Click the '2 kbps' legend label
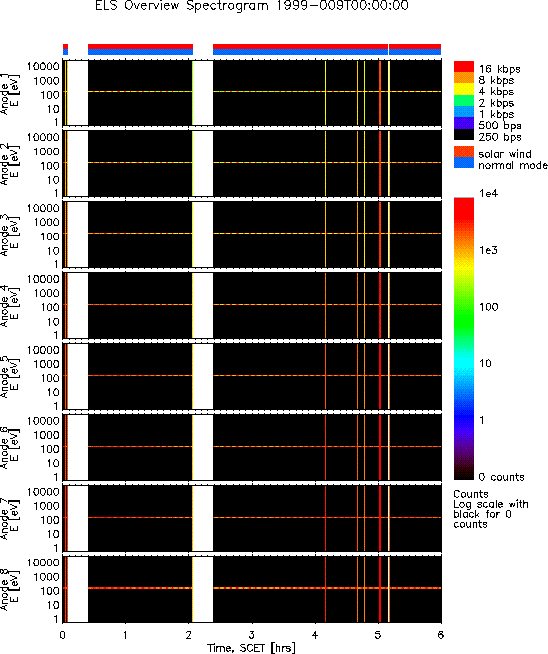This screenshot has height=654, width=548. click(496, 103)
